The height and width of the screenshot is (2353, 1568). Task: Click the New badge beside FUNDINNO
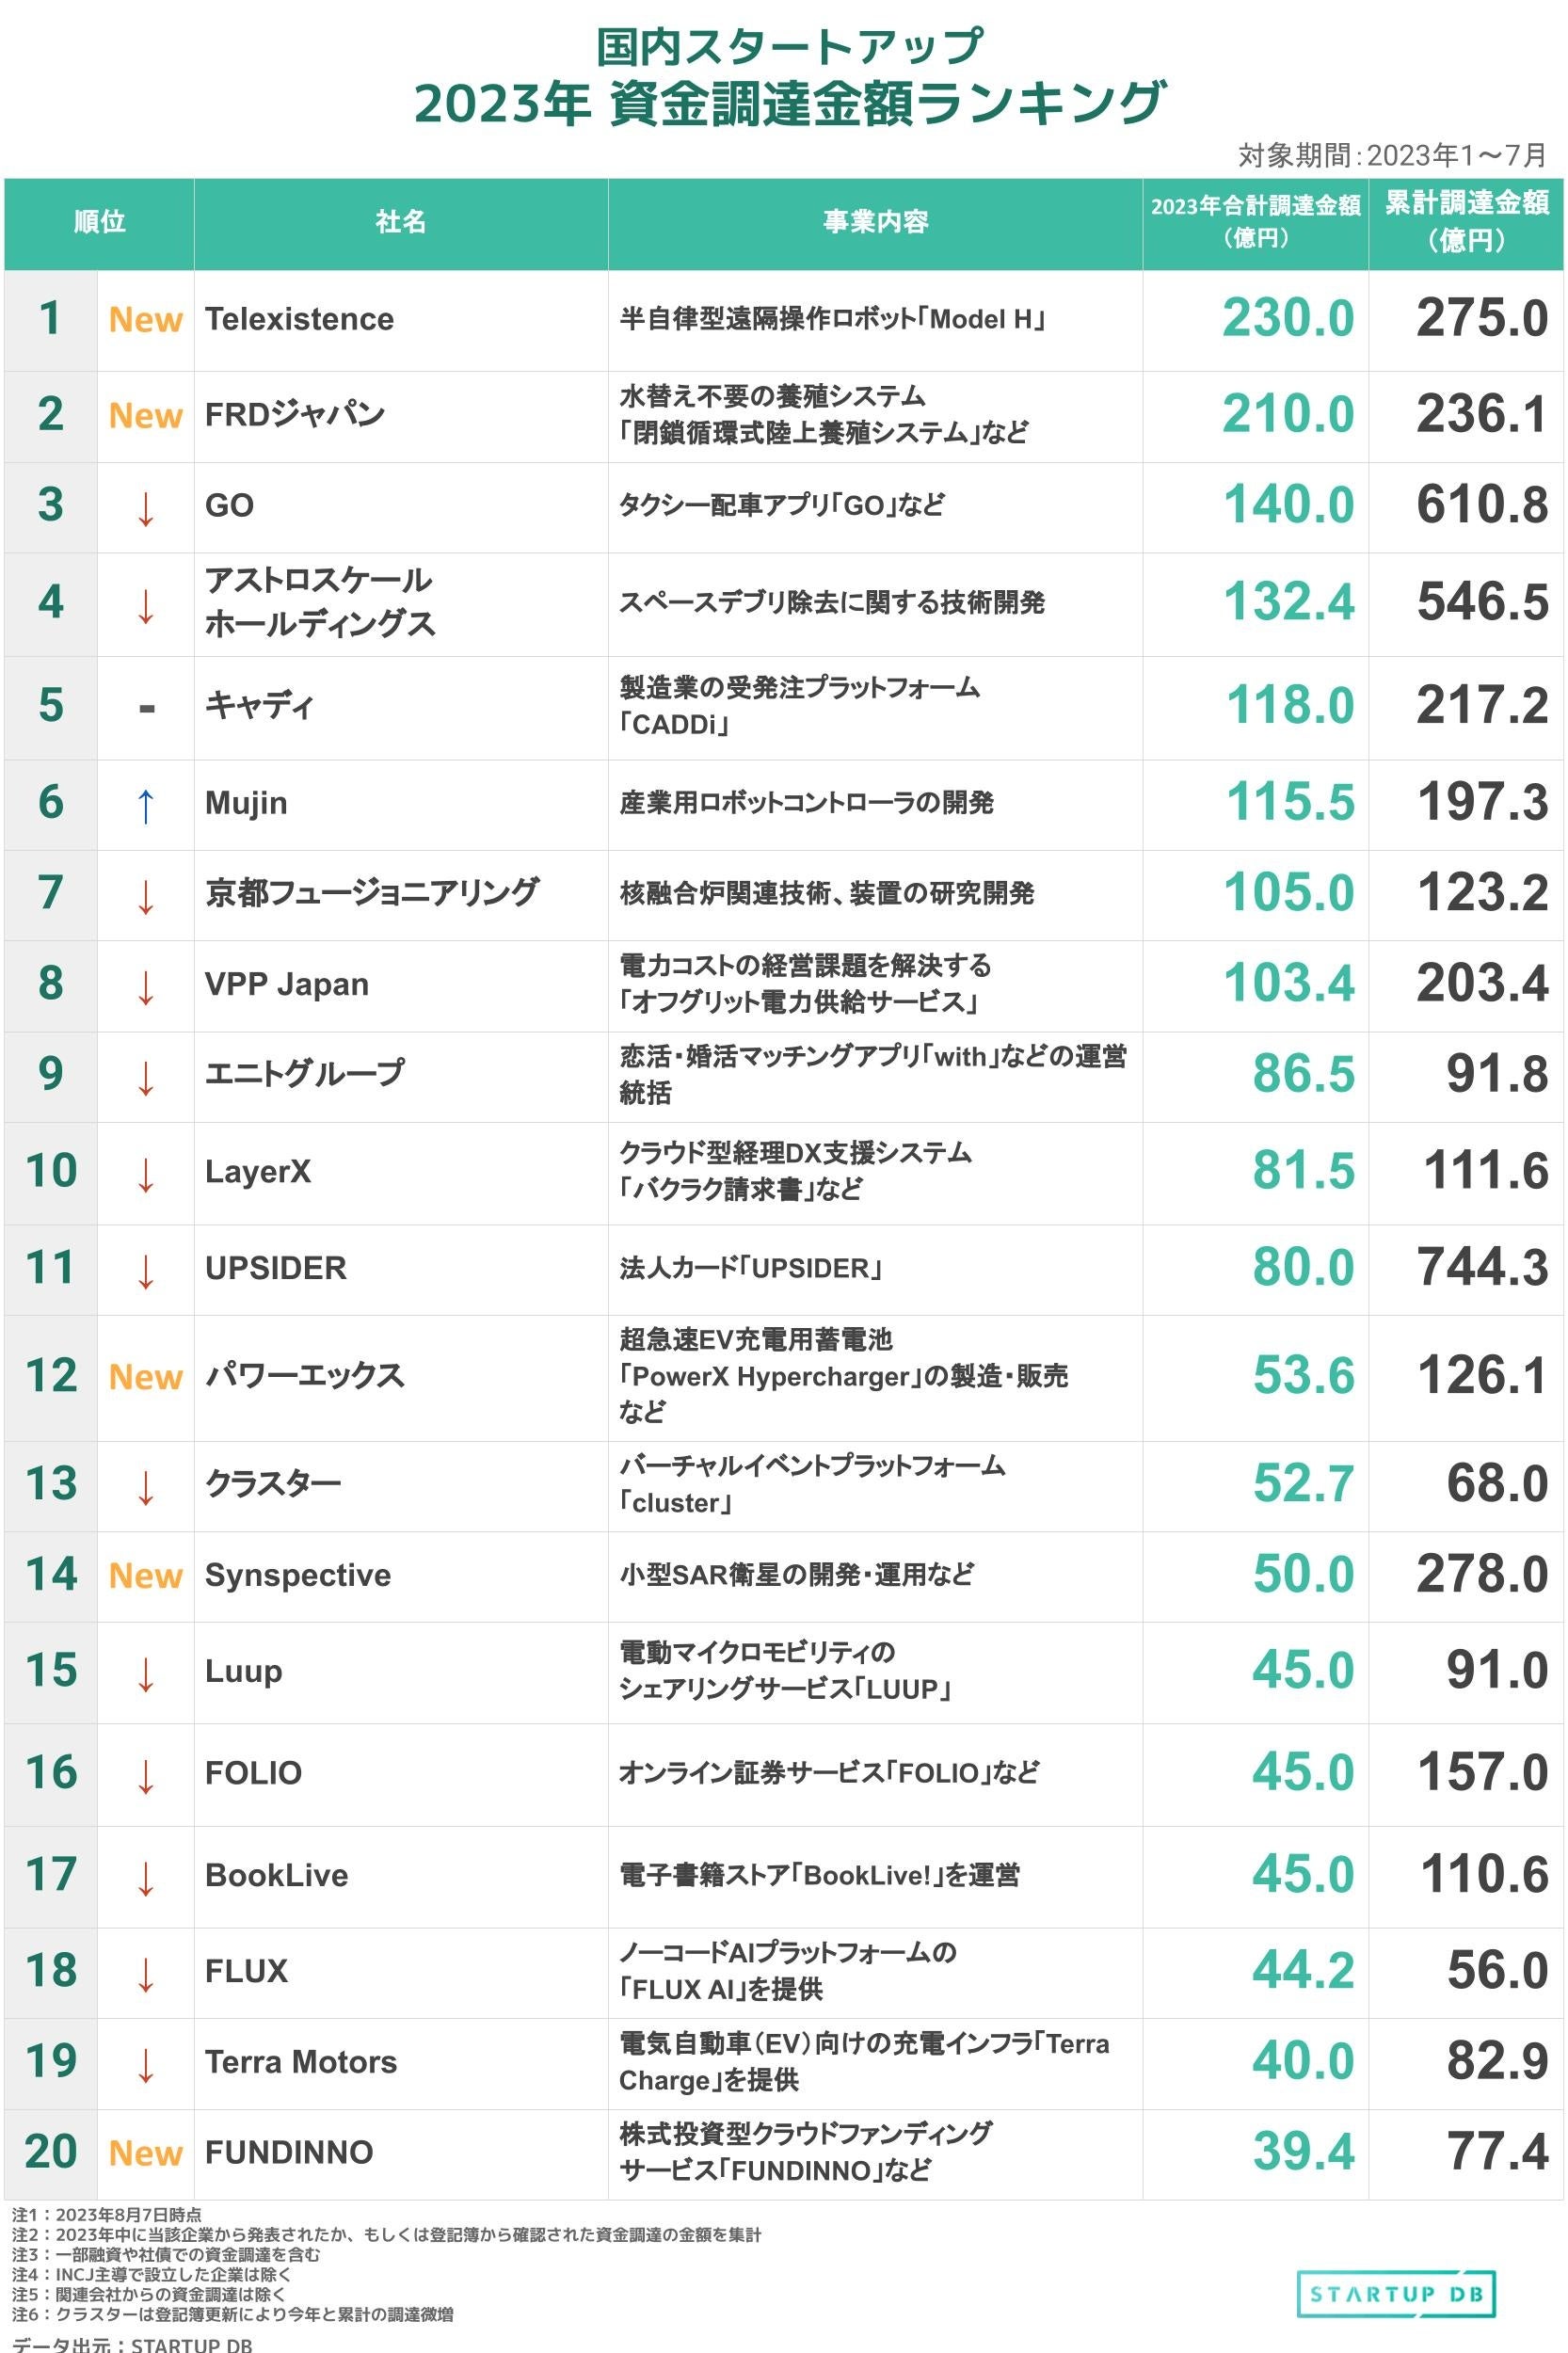pos(146,2153)
